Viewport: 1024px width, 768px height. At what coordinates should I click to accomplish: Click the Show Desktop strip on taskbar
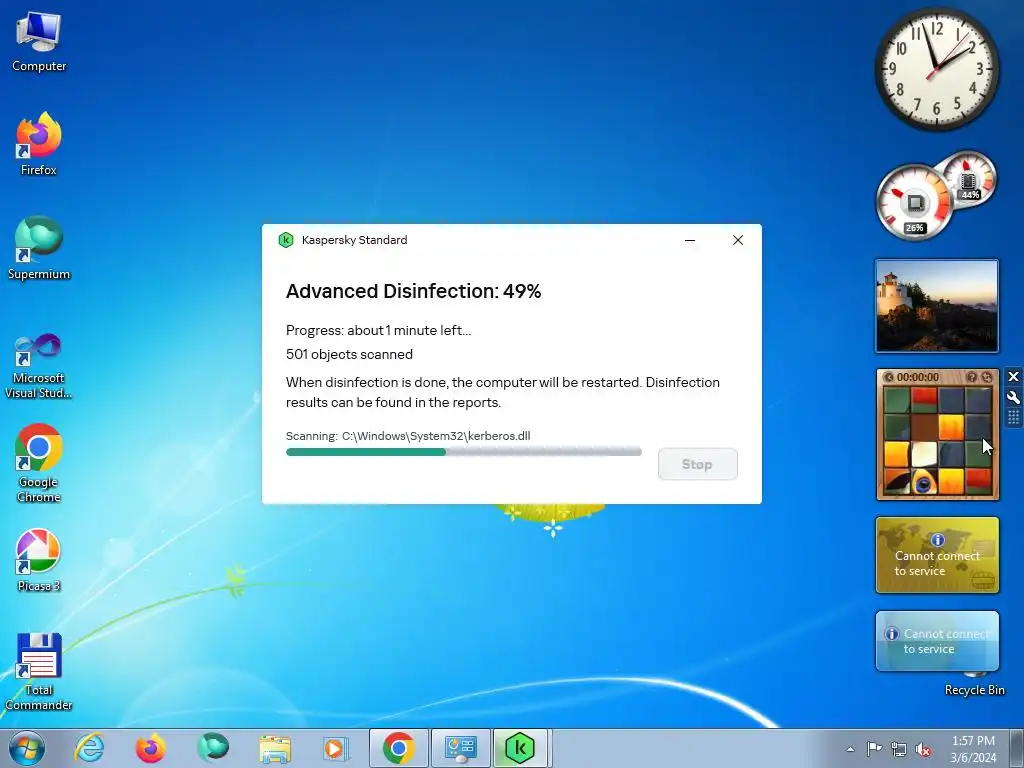tap(1017, 748)
